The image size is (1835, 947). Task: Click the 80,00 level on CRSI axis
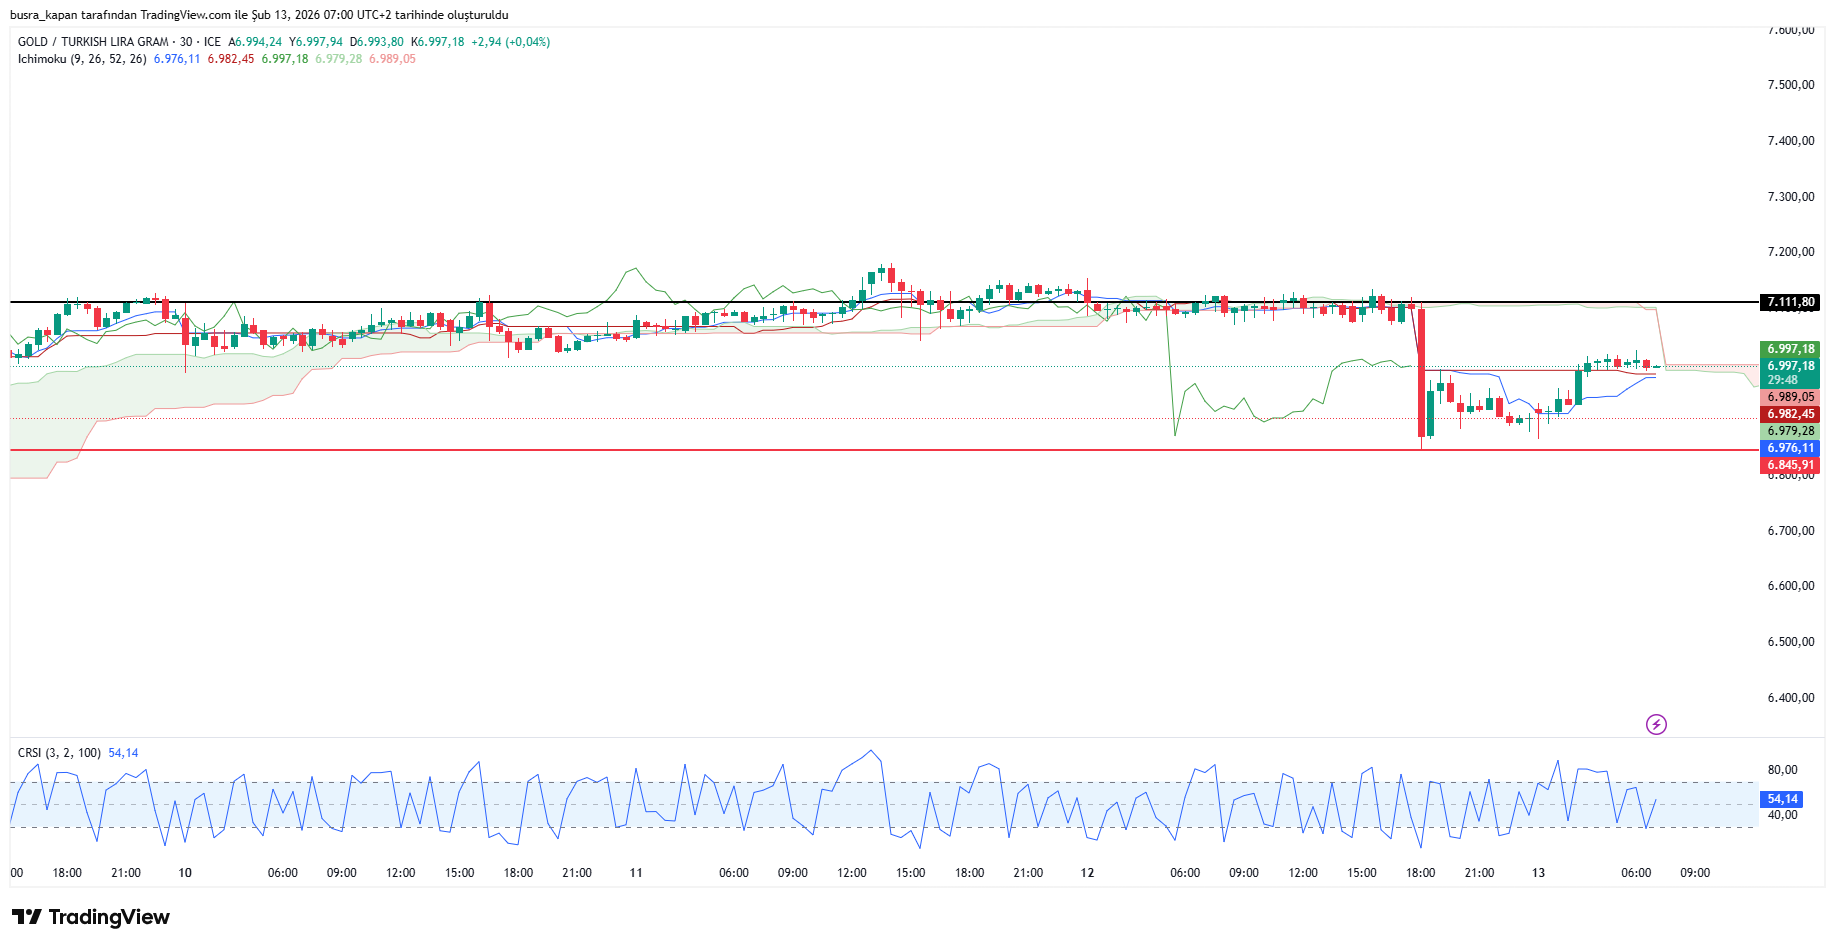[1782, 770]
